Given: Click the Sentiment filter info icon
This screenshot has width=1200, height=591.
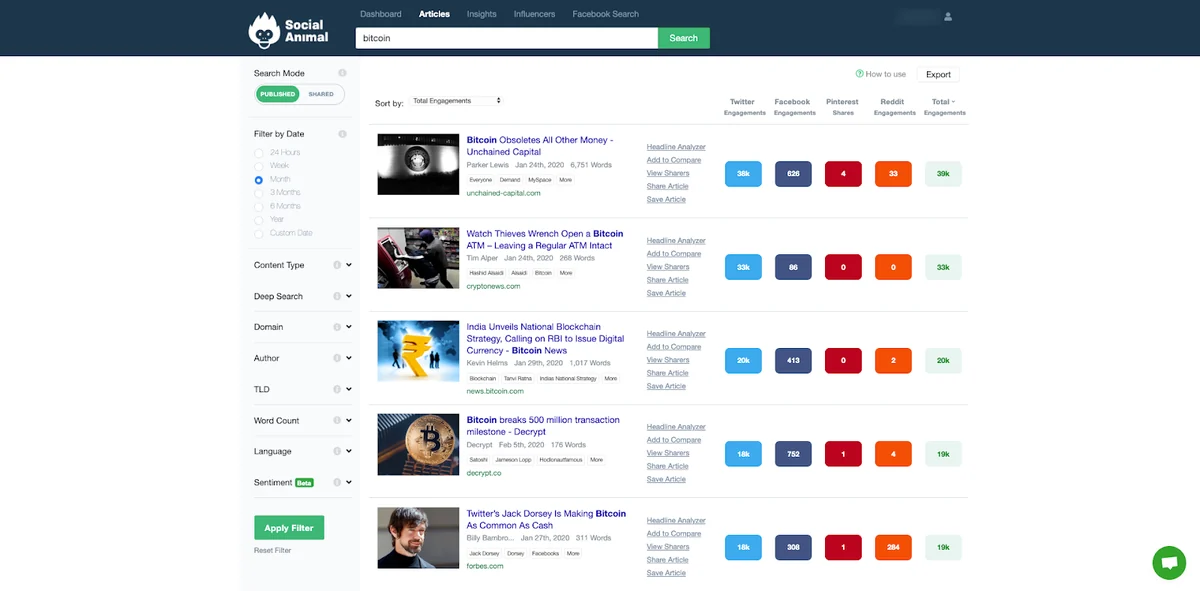Looking at the screenshot, I should click(x=337, y=482).
